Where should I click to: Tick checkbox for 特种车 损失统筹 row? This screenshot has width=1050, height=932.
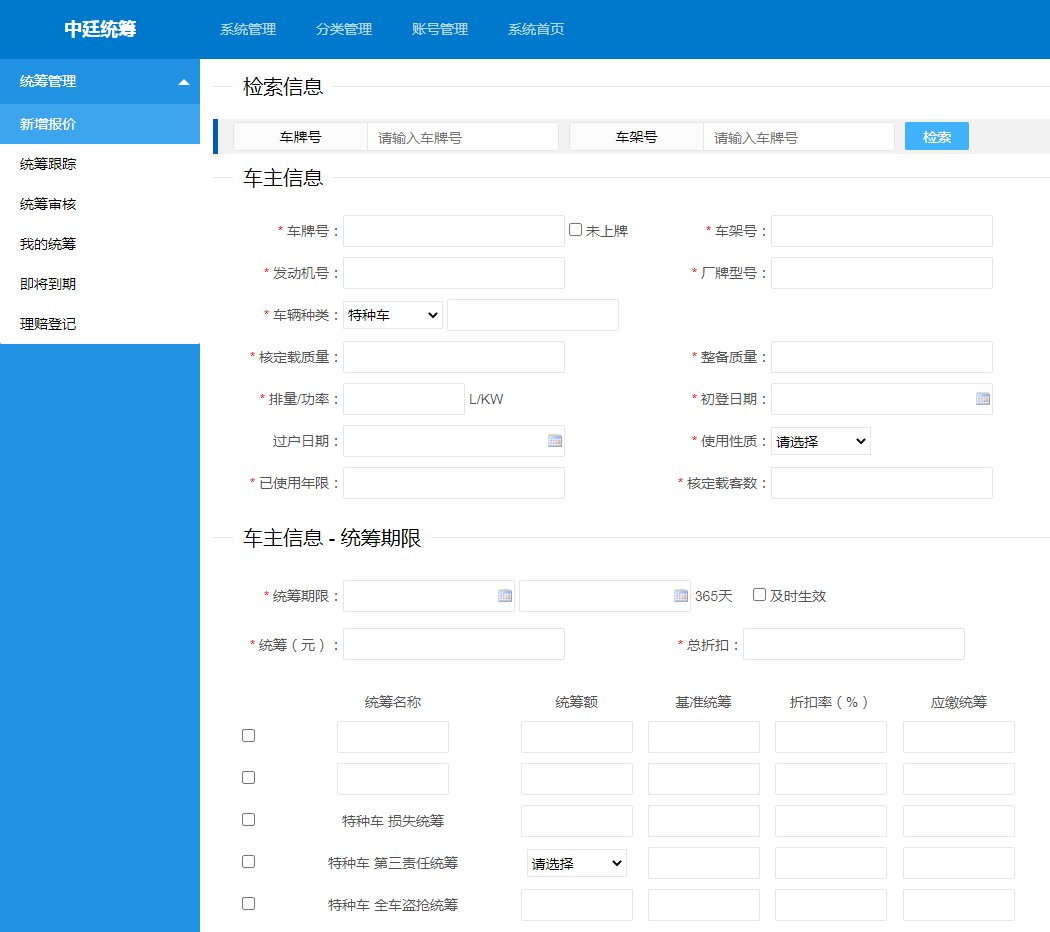coord(248,820)
